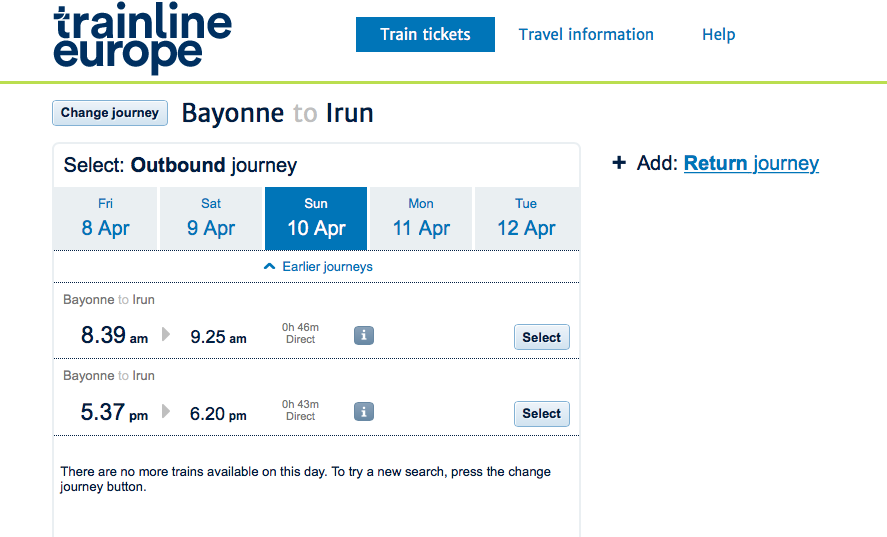Screen dimensions: 887x537
Task: Open the Train tickets menu
Action: [425, 35]
